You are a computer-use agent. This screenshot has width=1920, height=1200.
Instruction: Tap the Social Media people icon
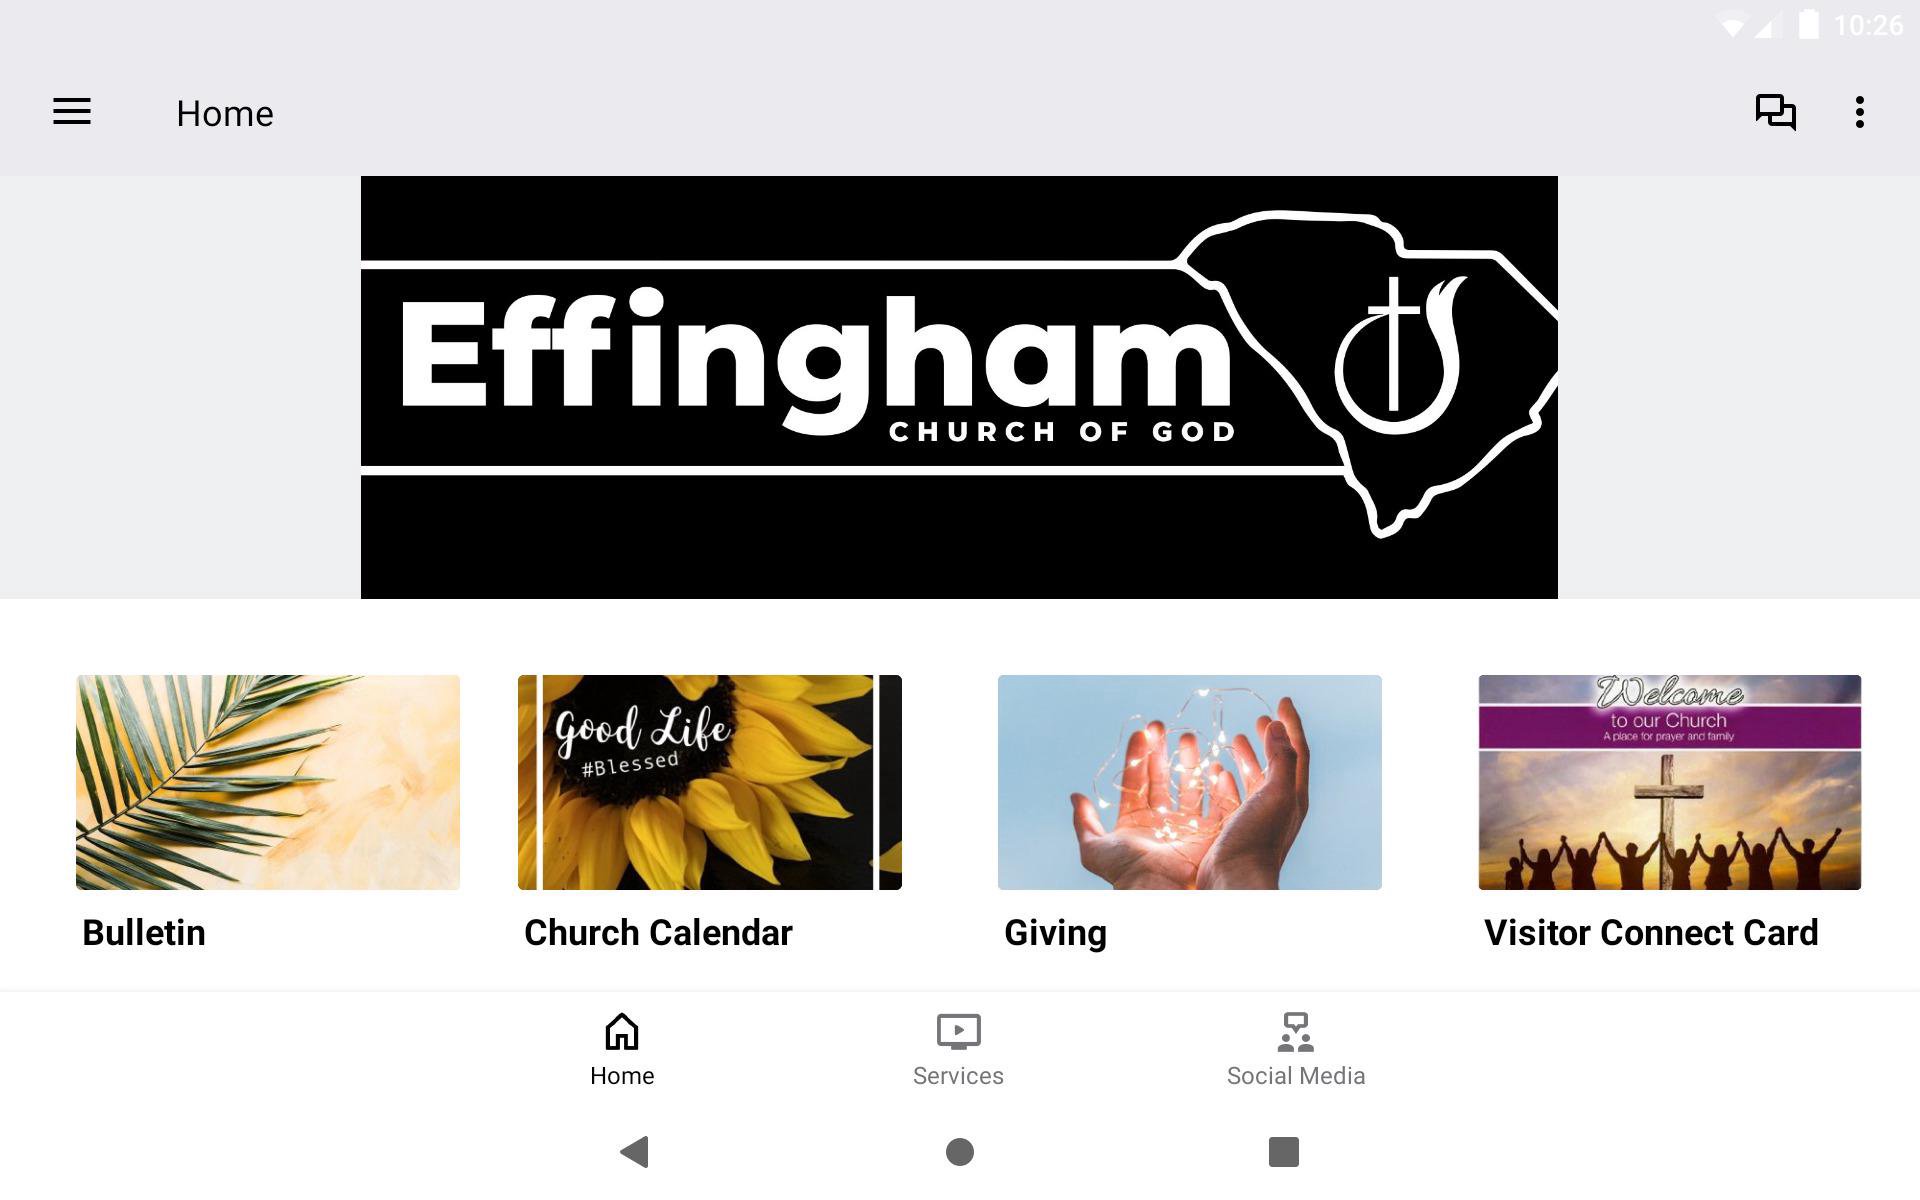click(x=1296, y=1032)
